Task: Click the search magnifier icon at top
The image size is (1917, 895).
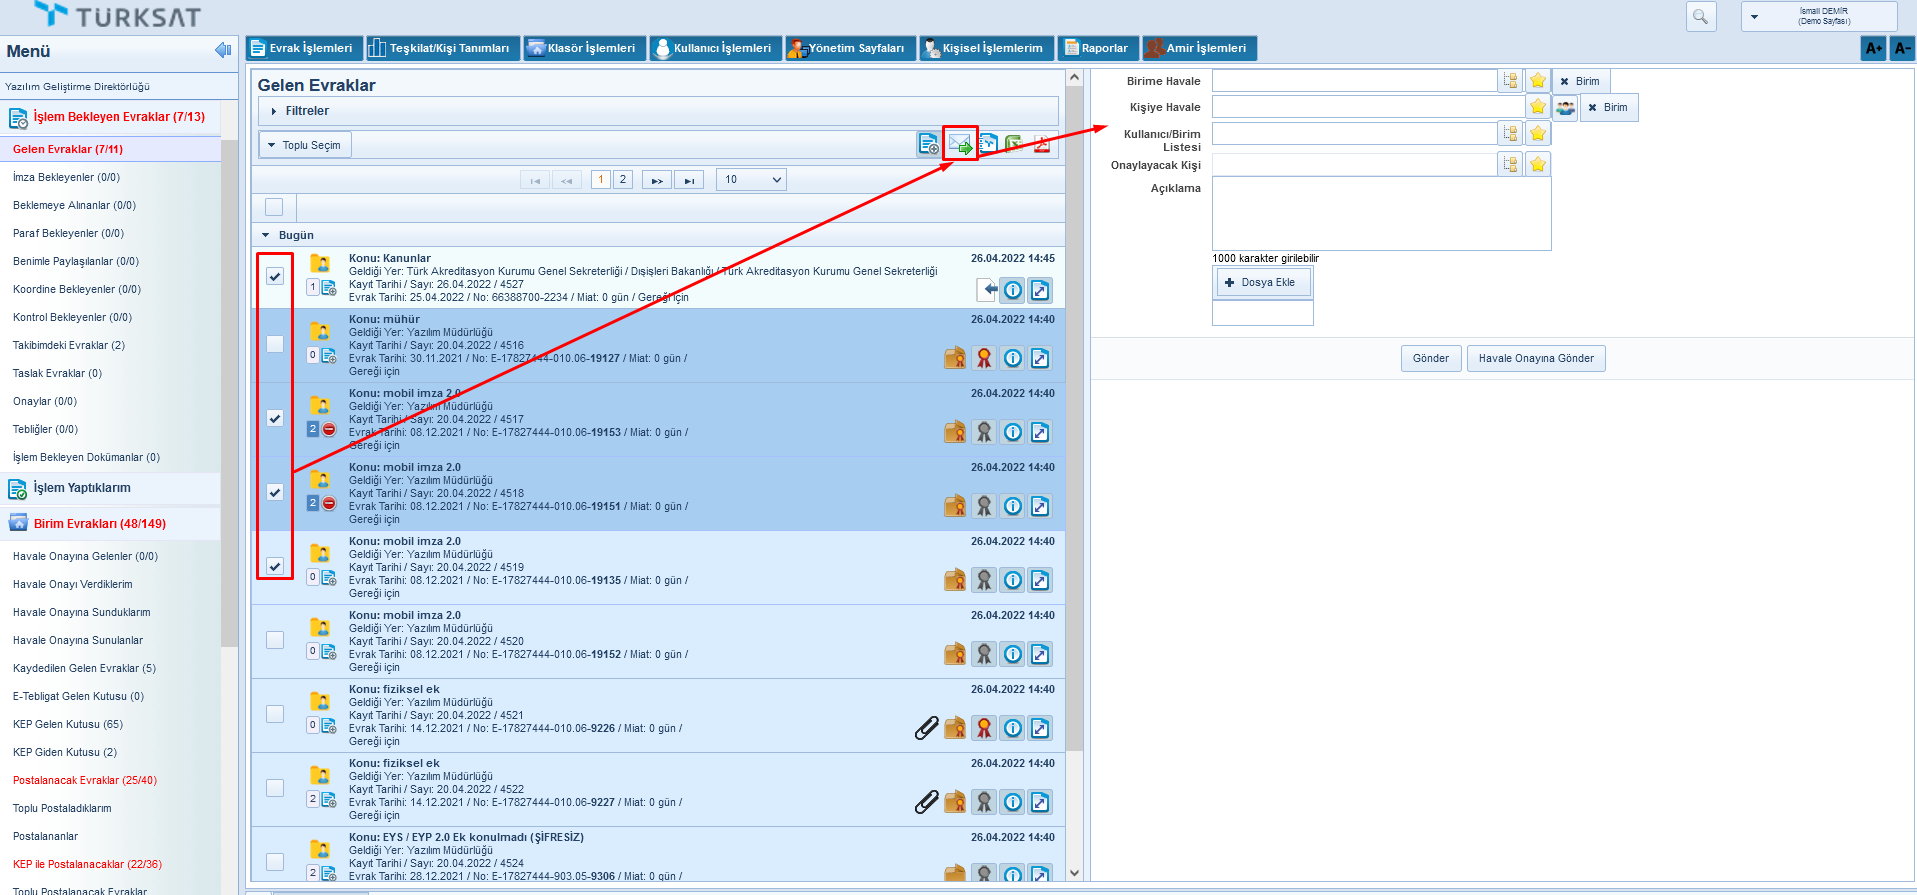Action: pyautogui.click(x=1700, y=16)
